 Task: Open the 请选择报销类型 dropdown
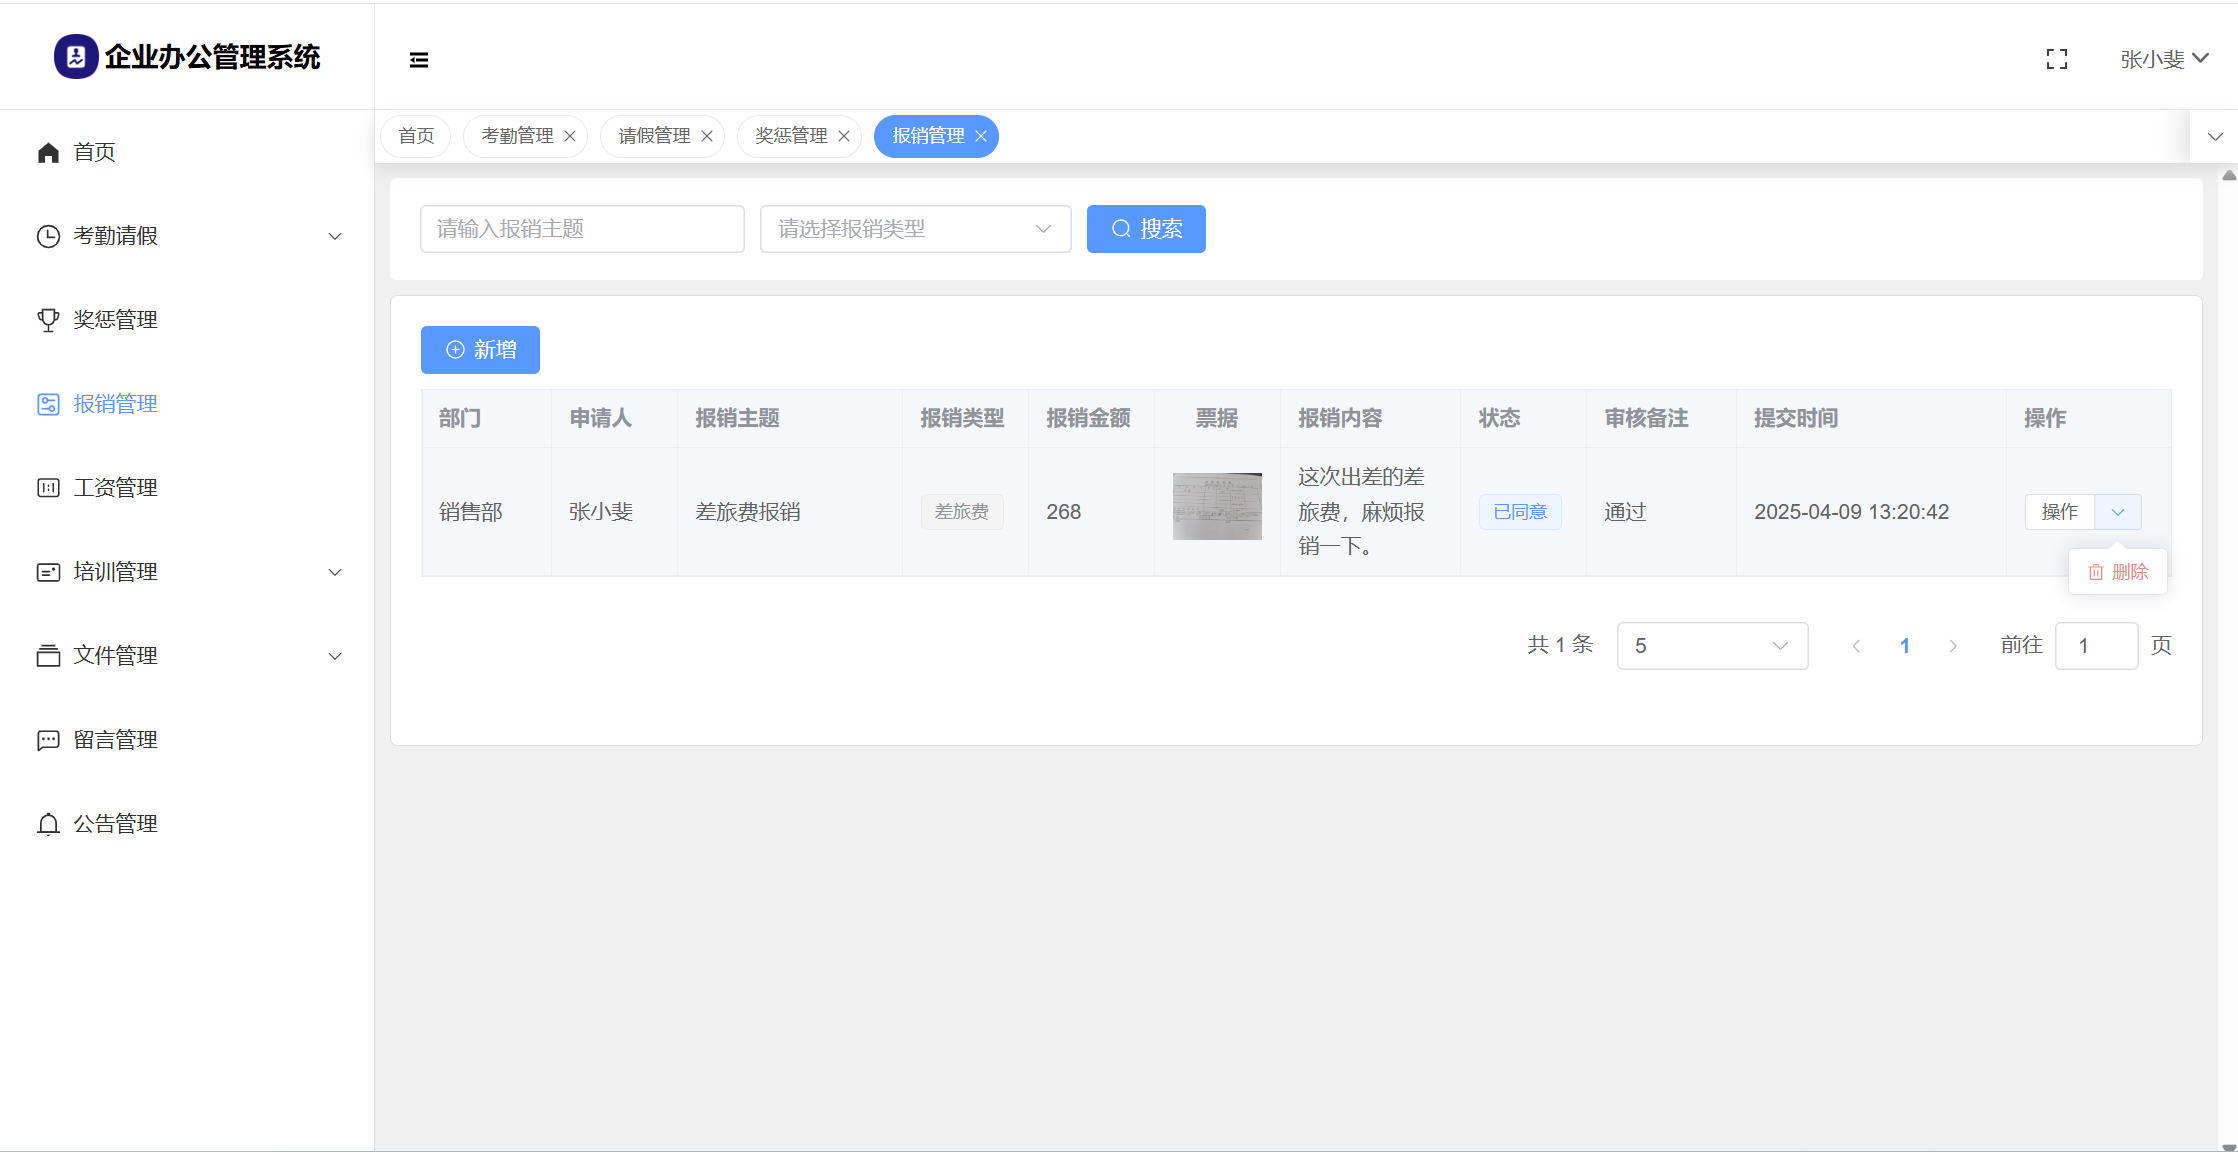click(915, 229)
